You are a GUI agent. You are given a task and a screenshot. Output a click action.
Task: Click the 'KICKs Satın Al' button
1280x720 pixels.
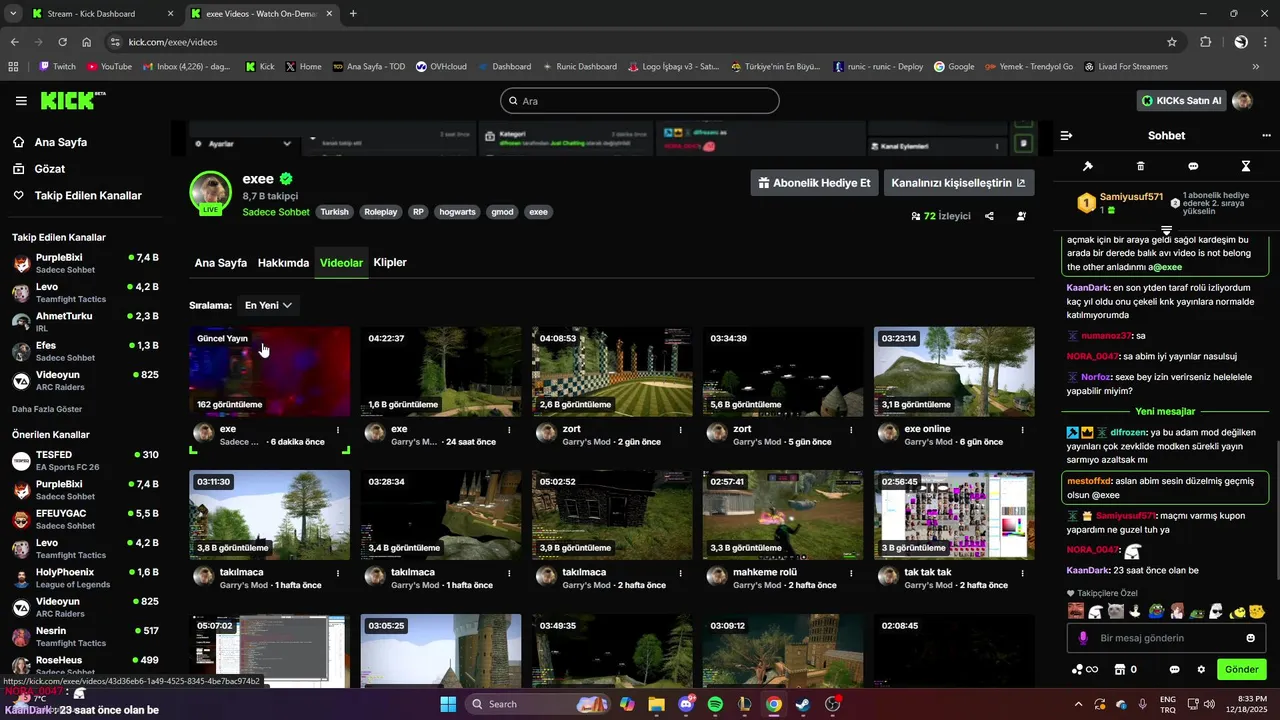coord(1182,101)
